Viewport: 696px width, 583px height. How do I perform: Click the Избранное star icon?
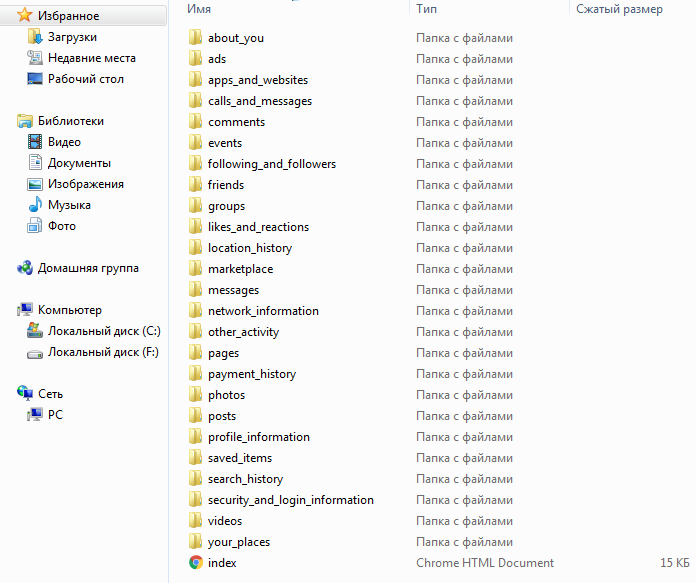[x=24, y=15]
